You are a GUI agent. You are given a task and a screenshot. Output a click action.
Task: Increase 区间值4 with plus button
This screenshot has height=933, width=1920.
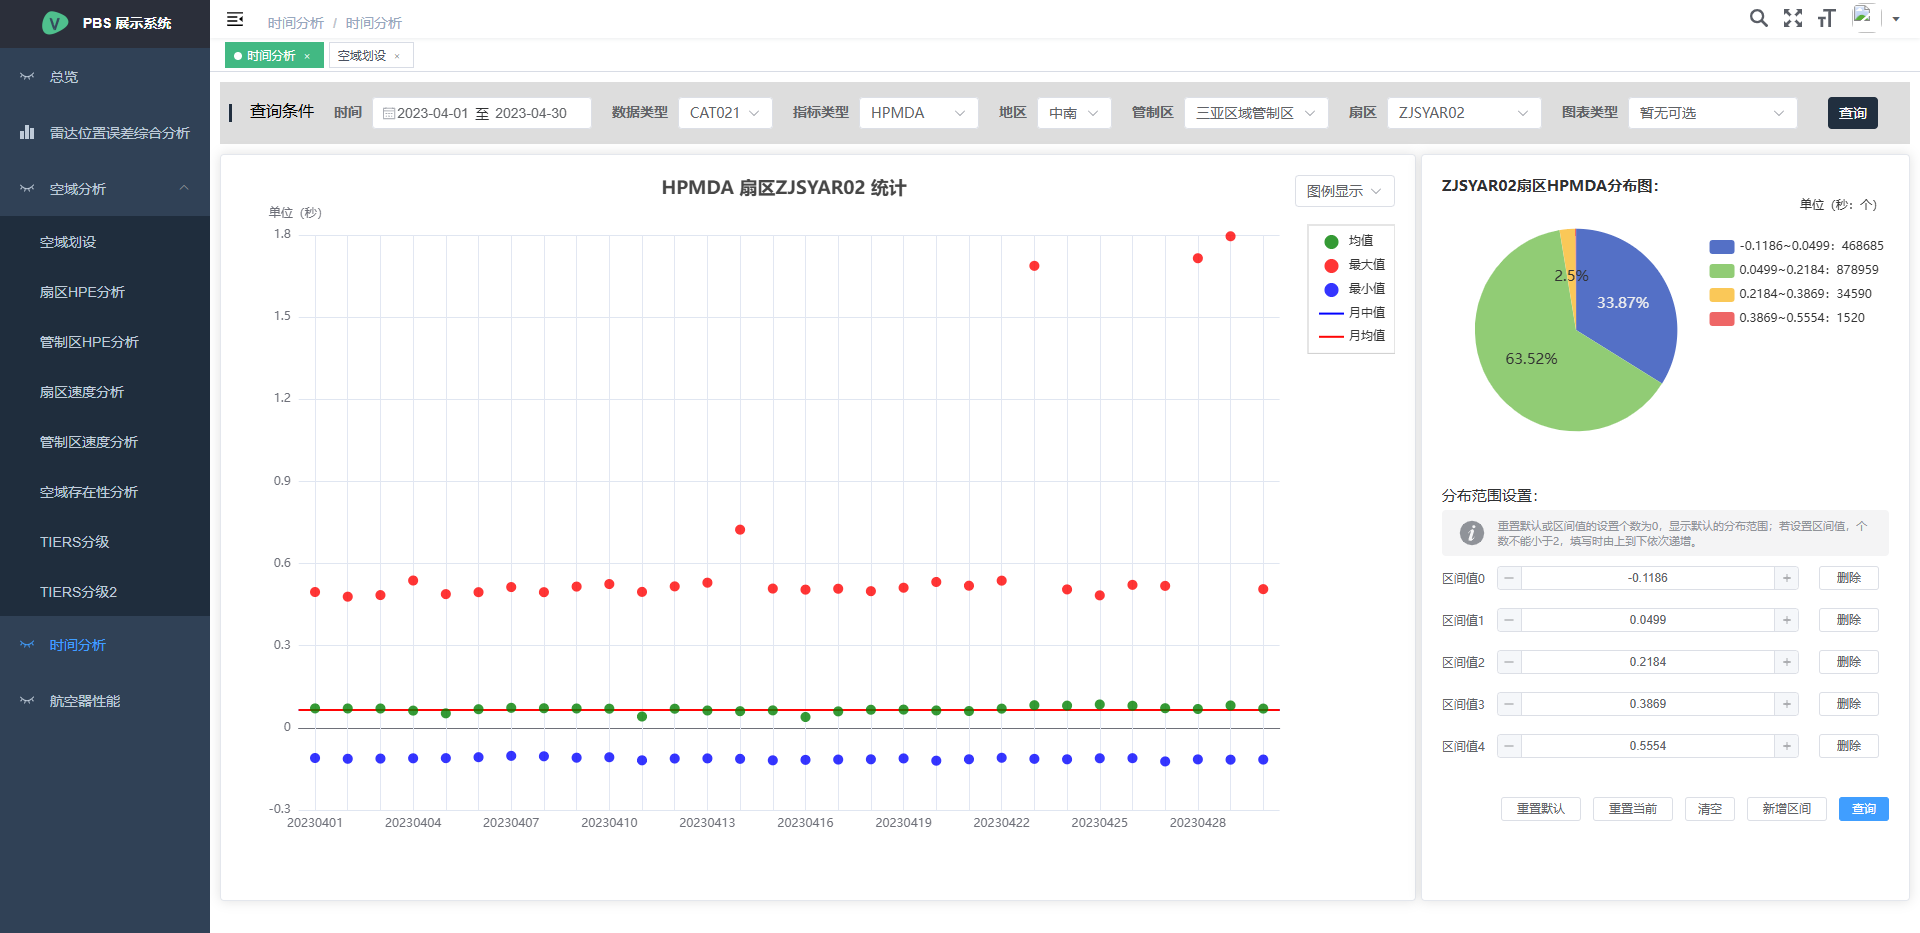(1786, 746)
